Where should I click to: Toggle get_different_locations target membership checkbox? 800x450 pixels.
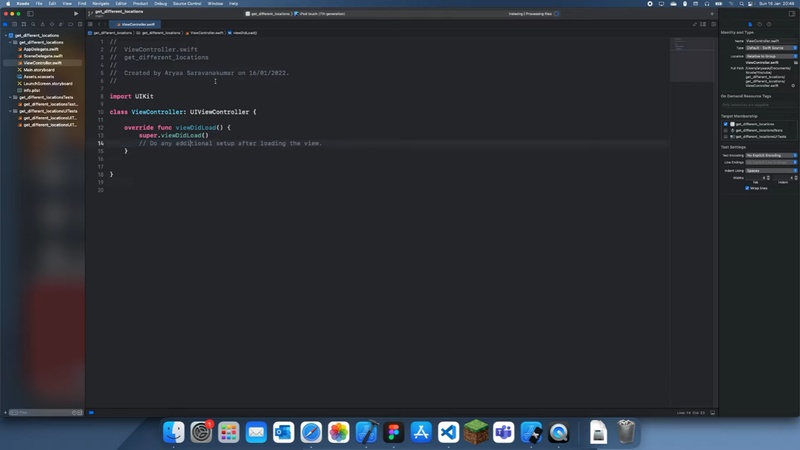pos(726,124)
